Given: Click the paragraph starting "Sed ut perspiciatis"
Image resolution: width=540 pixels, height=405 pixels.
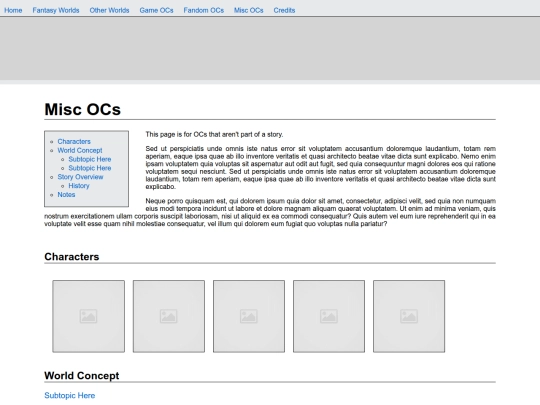Looking at the screenshot, I should click(320, 168).
